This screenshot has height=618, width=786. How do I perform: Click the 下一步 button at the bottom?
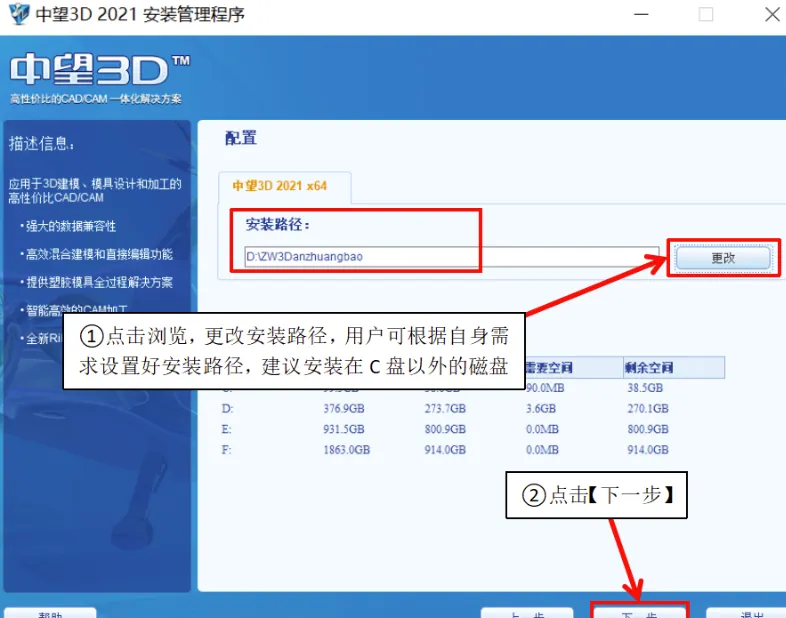(640, 612)
